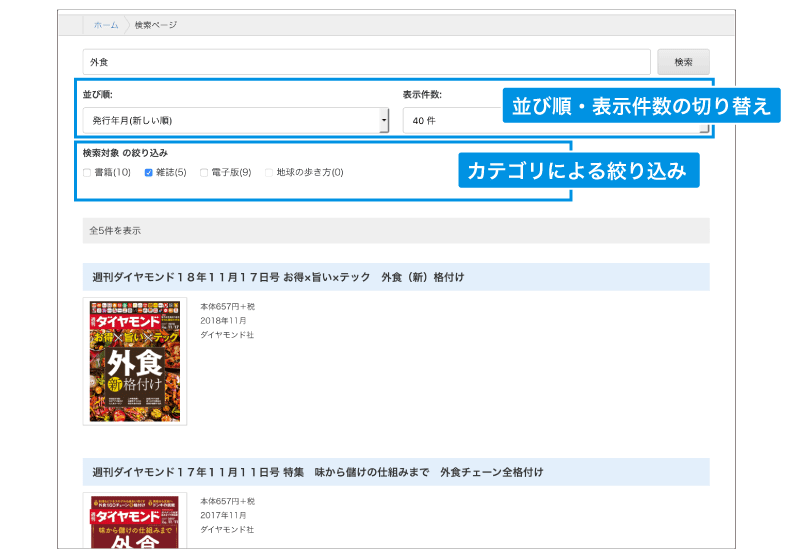Click ダイヤモンド社 under the 2017 issue

coord(227,530)
